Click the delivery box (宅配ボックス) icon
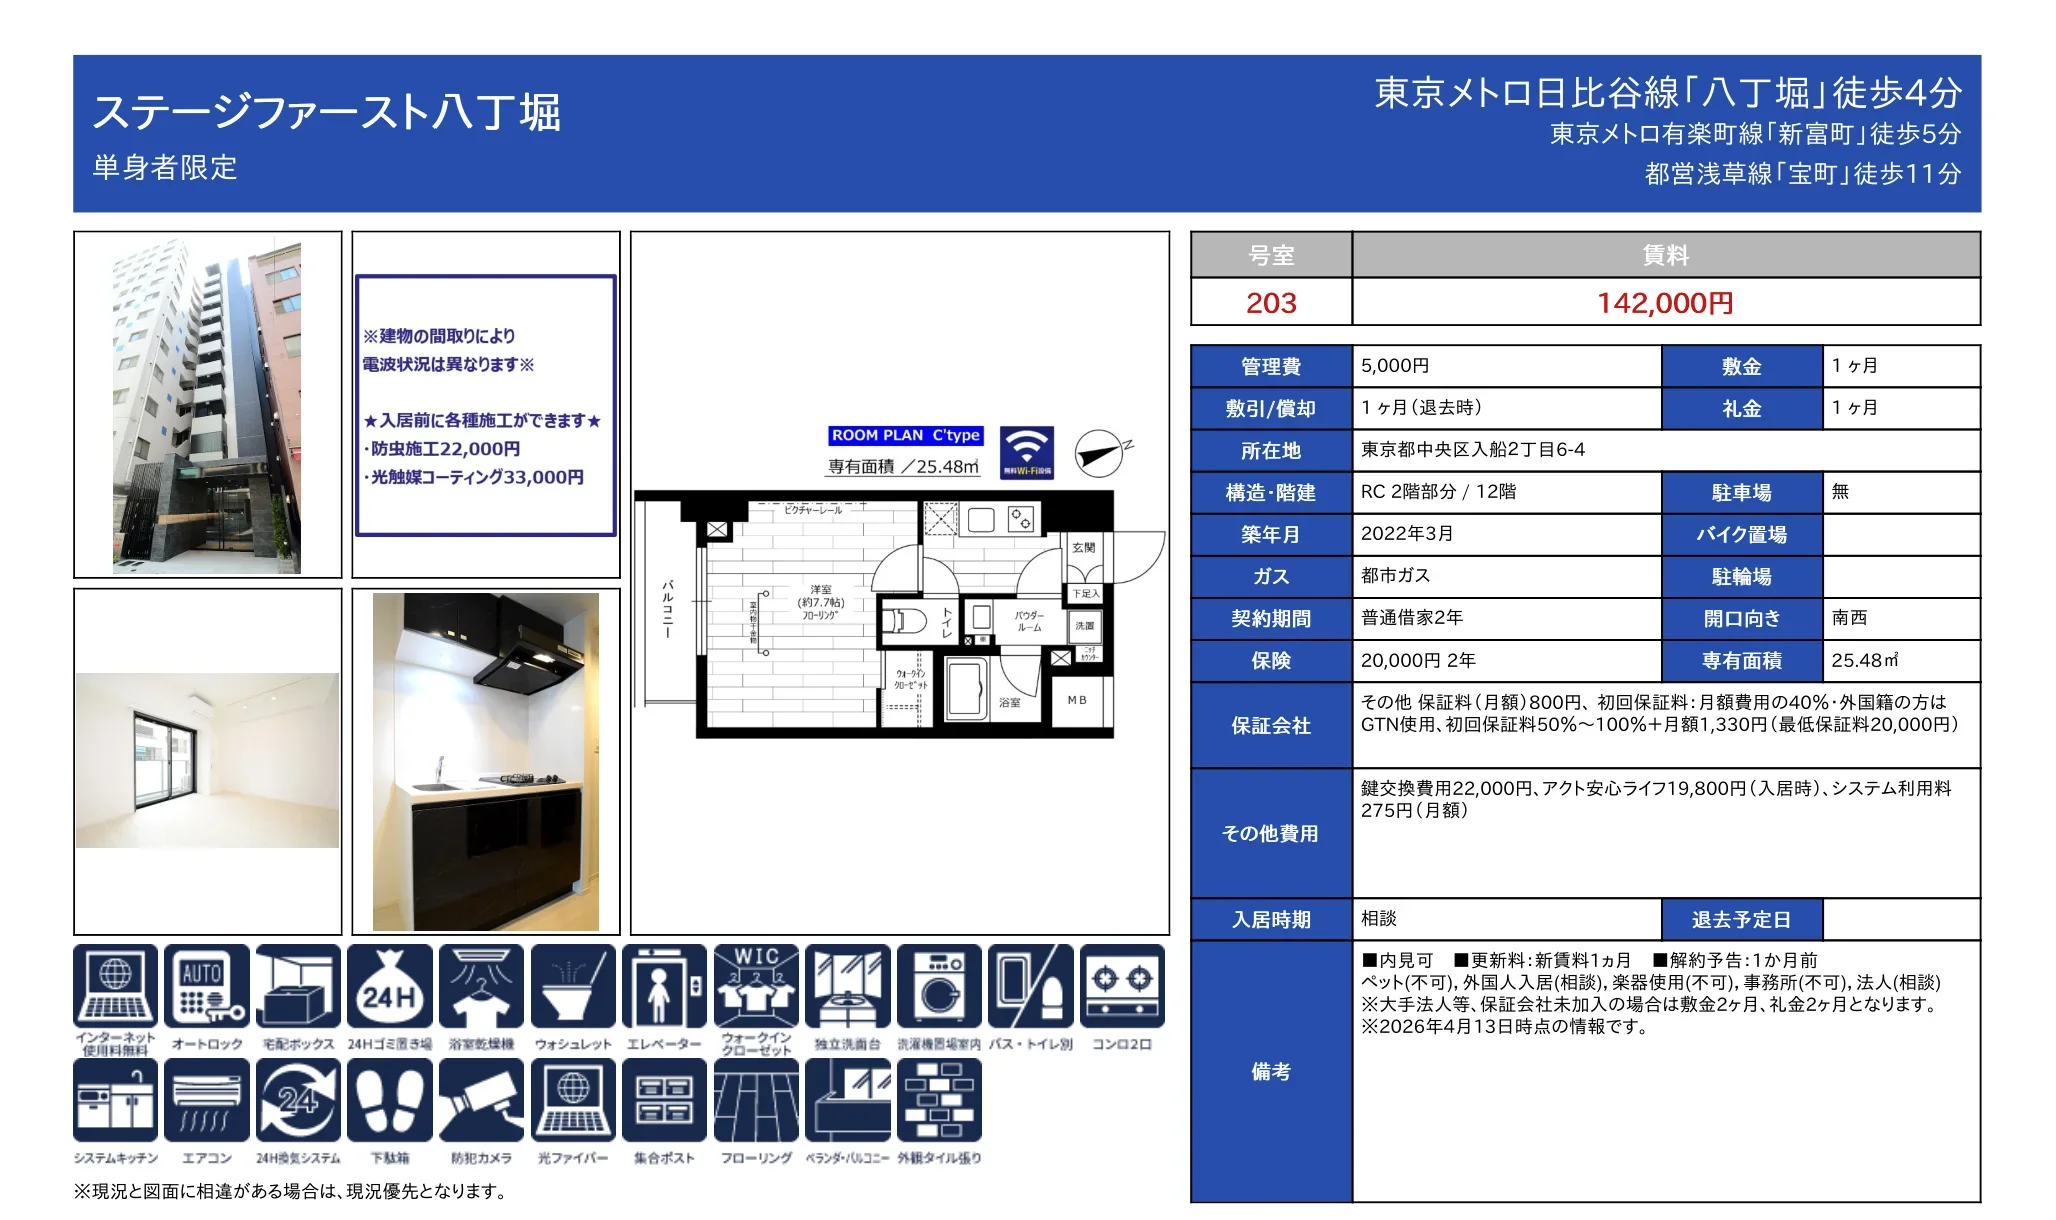Image resolution: width=2056 pixels, height=1220 pixels. coord(298,986)
